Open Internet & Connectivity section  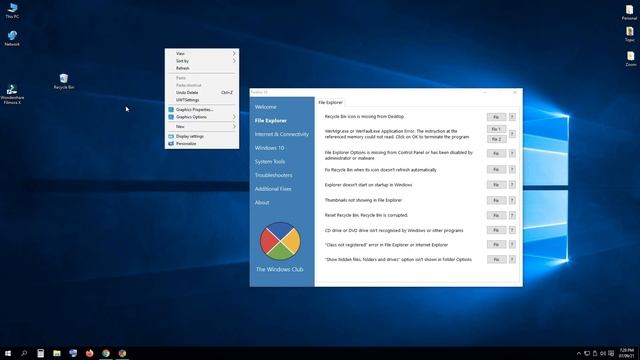click(282, 134)
